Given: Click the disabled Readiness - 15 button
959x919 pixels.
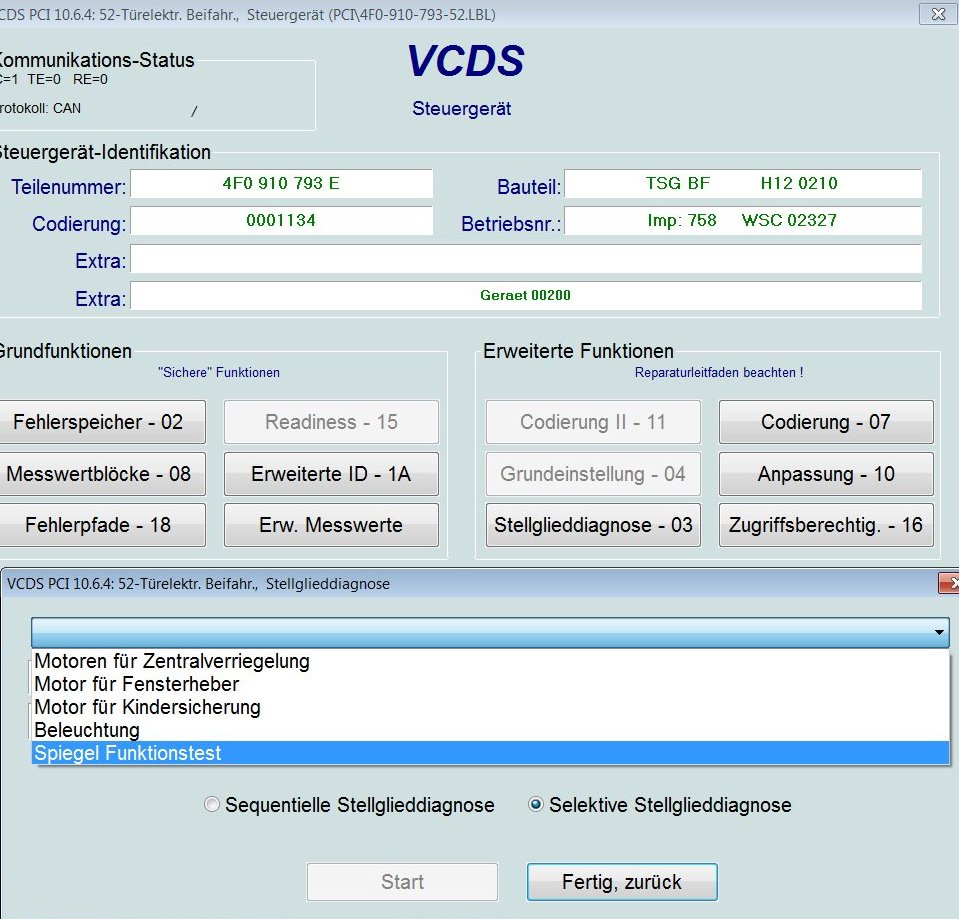Looking at the screenshot, I should pos(331,422).
